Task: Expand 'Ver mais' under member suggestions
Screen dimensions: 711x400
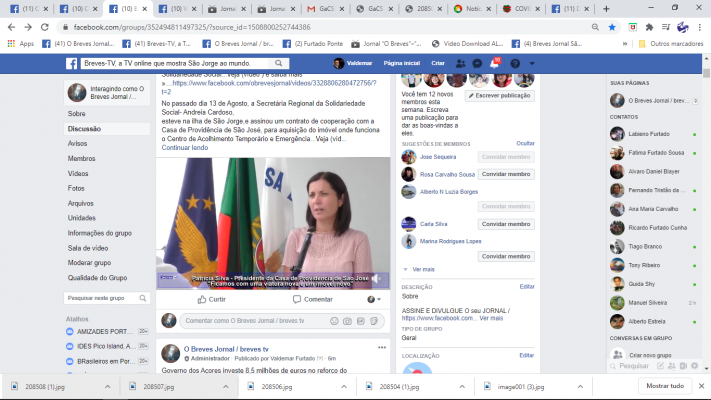Action: pos(423,269)
